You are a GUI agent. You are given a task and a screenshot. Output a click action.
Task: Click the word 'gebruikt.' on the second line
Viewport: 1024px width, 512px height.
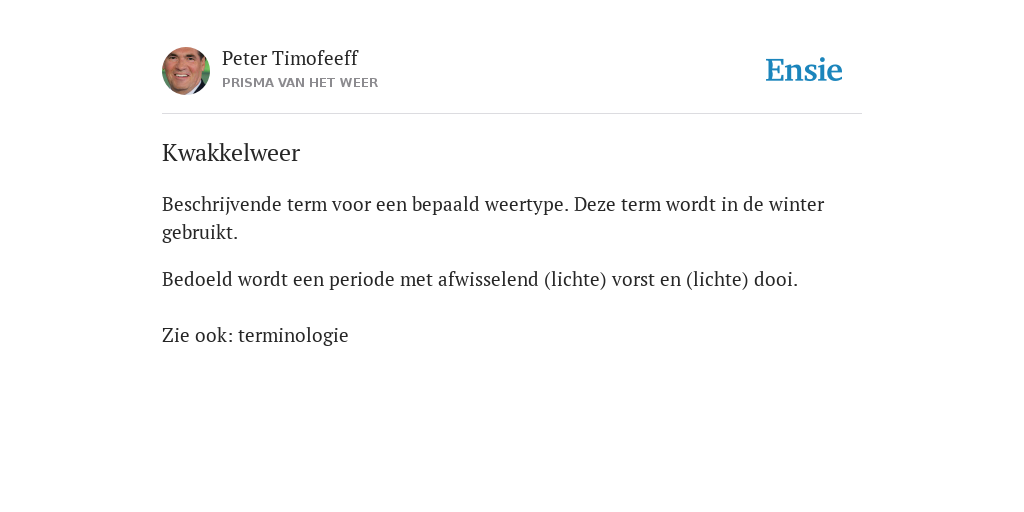tap(200, 233)
